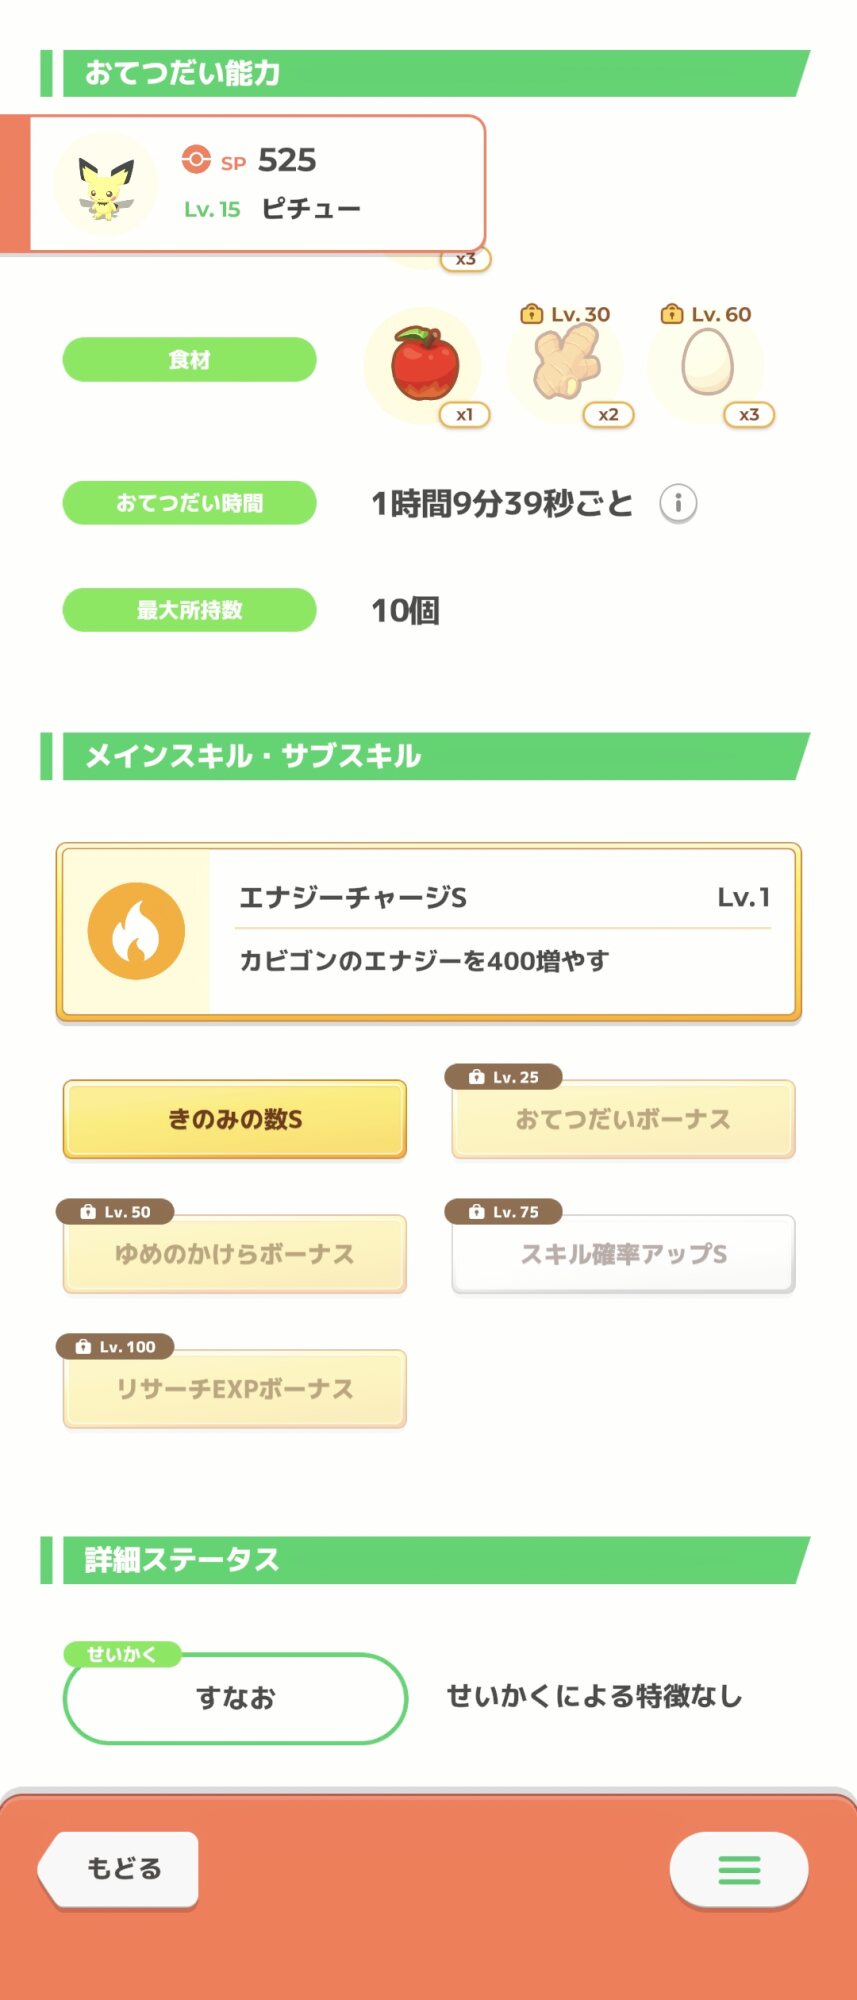Viewport: 857px width, 2000px height.
Task: Tap the locked スキル確率アップS sub skill
Action: point(623,1254)
